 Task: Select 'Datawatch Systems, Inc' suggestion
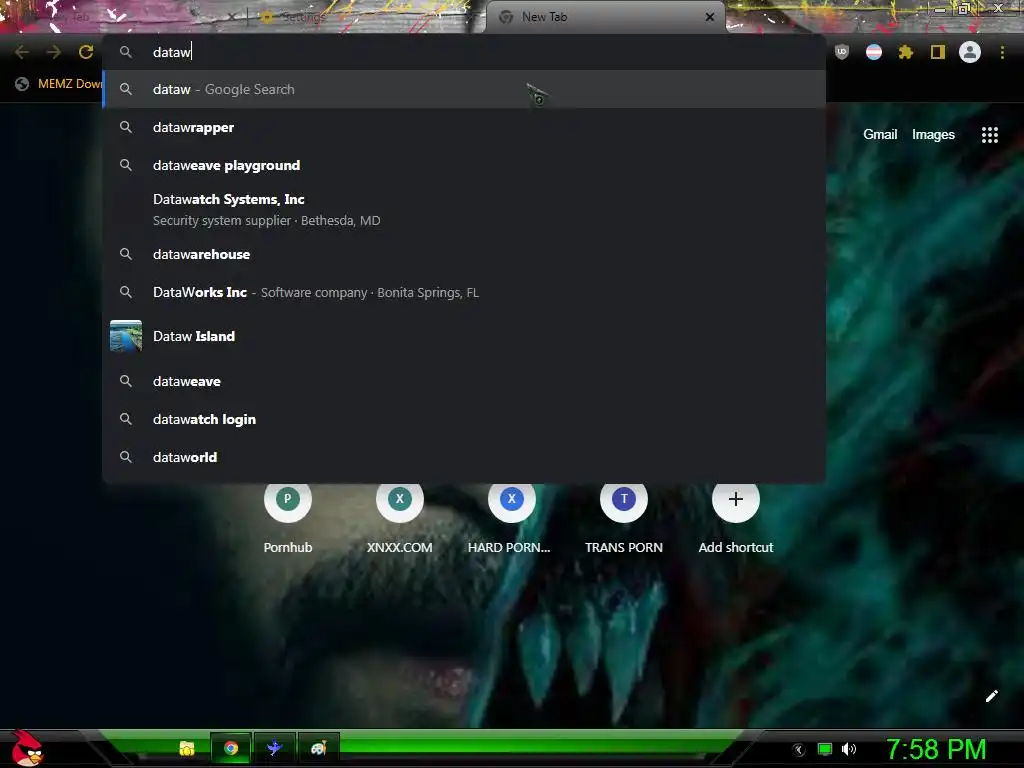coord(464,210)
